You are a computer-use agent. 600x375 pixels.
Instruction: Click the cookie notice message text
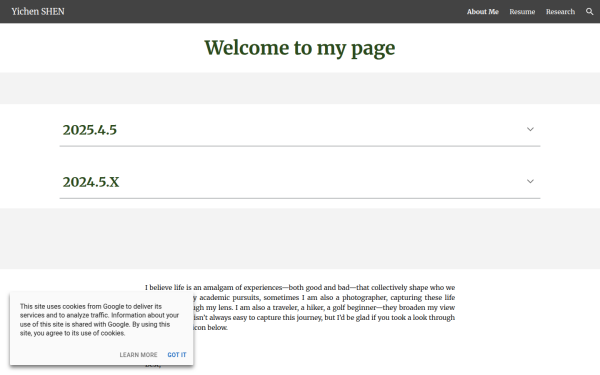(x=99, y=320)
